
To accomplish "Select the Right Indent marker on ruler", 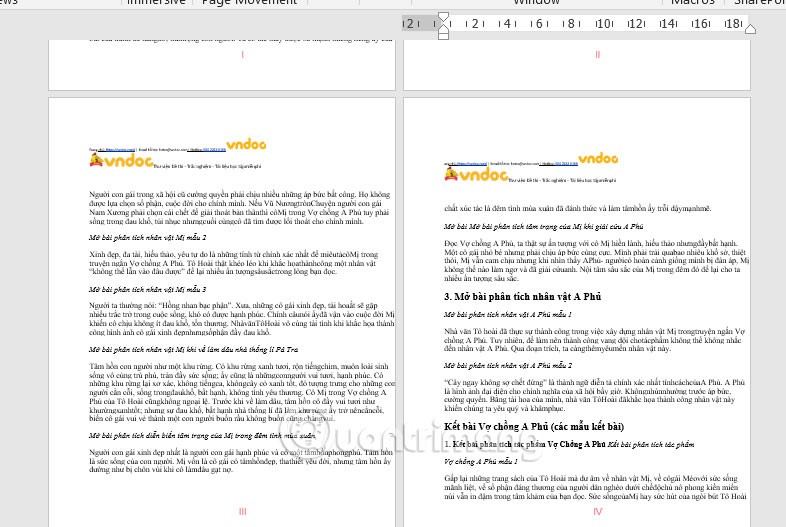I will [750, 29].
